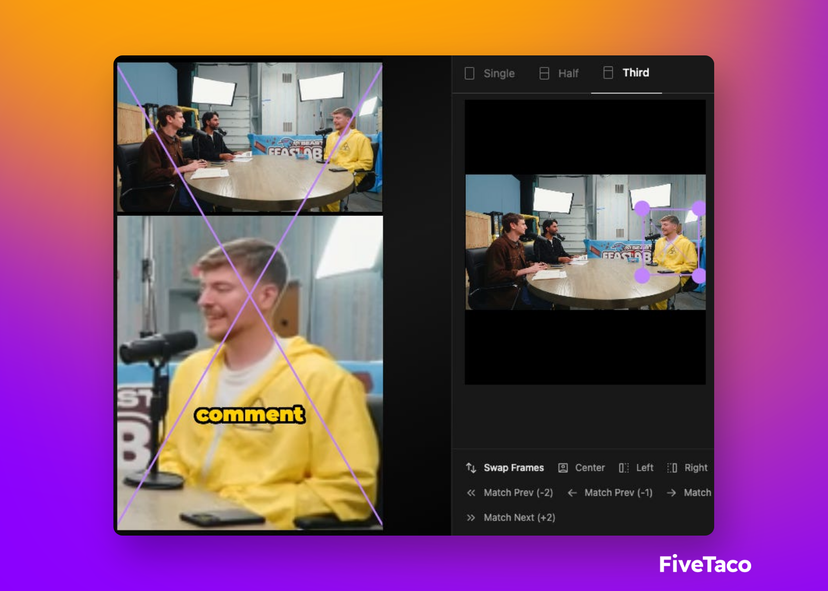Click the bottom-left purple crop handle
Image resolution: width=828 pixels, height=591 pixels.
click(642, 276)
